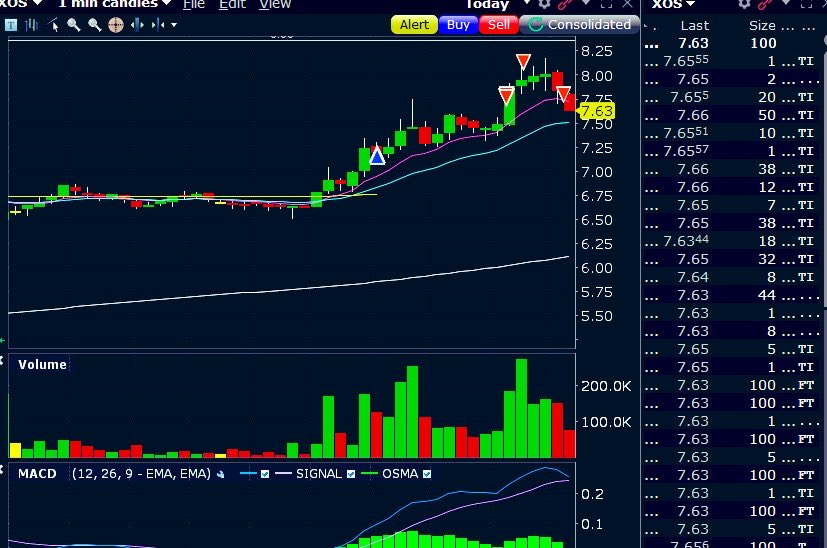827x548 pixels.
Task: Select the text annotation tool icon
Action: (11, 25)
